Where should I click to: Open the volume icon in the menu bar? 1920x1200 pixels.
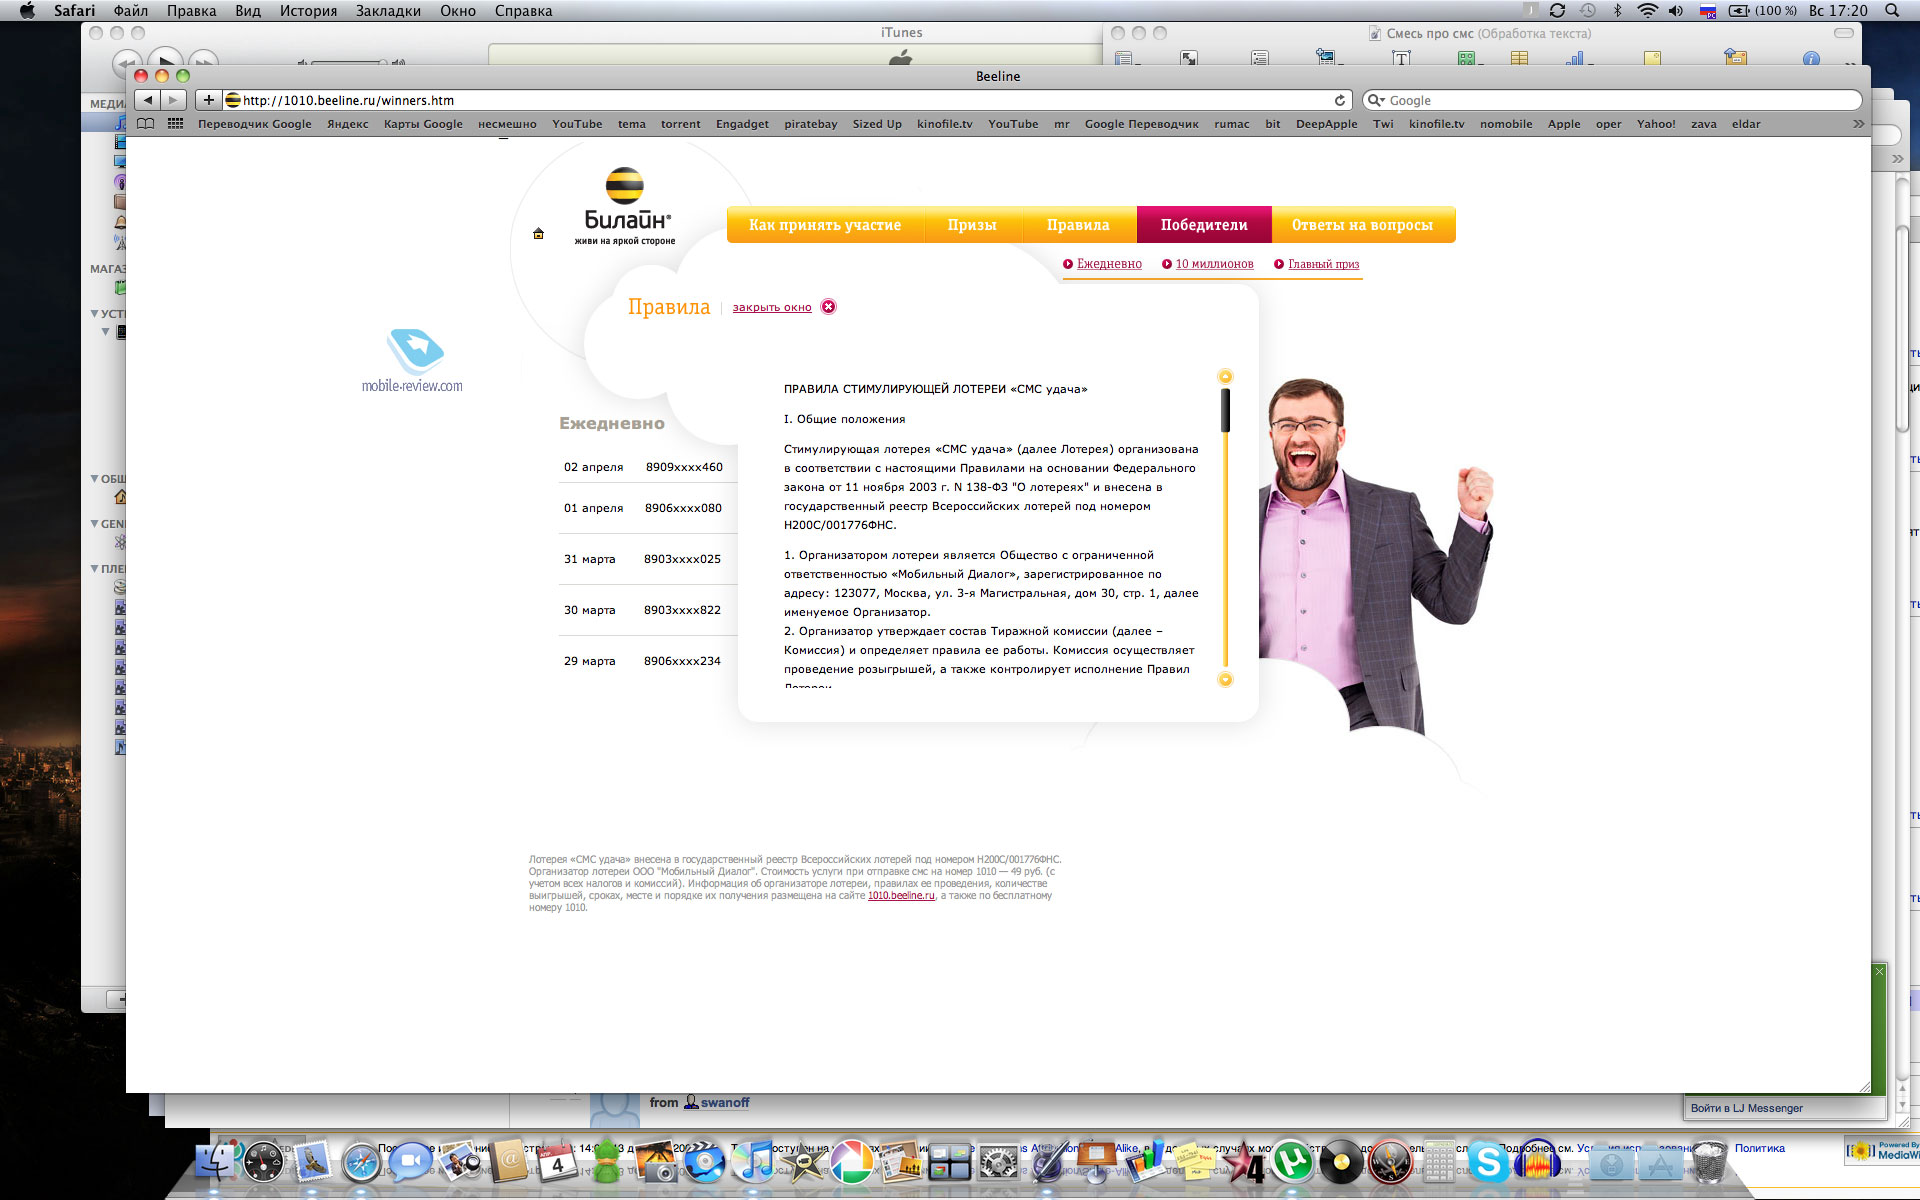point(1676,10)
